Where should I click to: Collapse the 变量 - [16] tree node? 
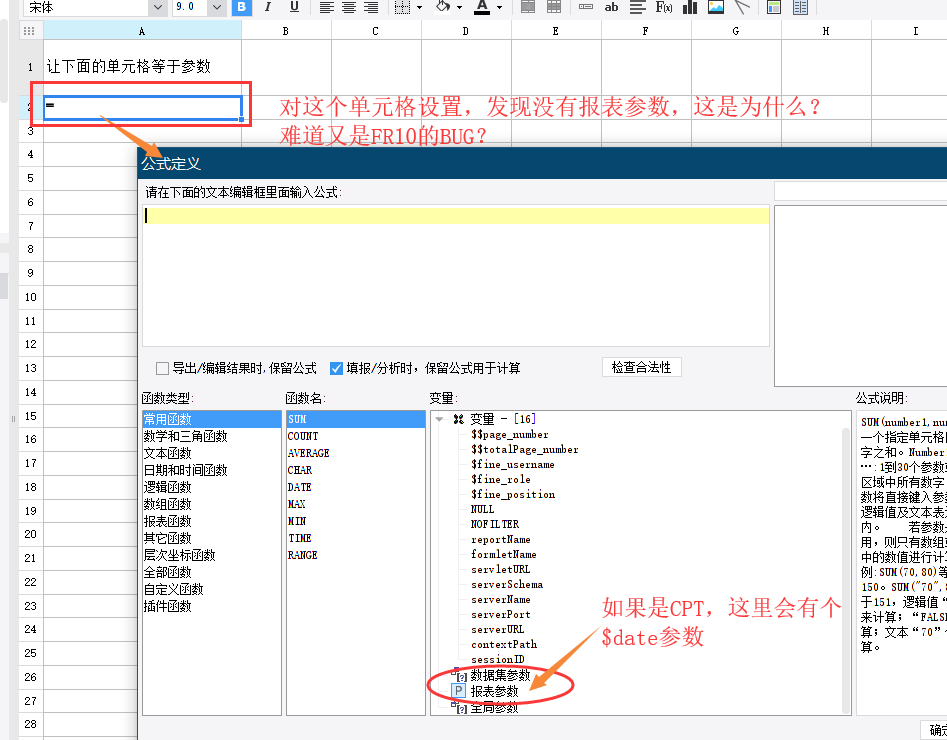click(x=440, y=419)
